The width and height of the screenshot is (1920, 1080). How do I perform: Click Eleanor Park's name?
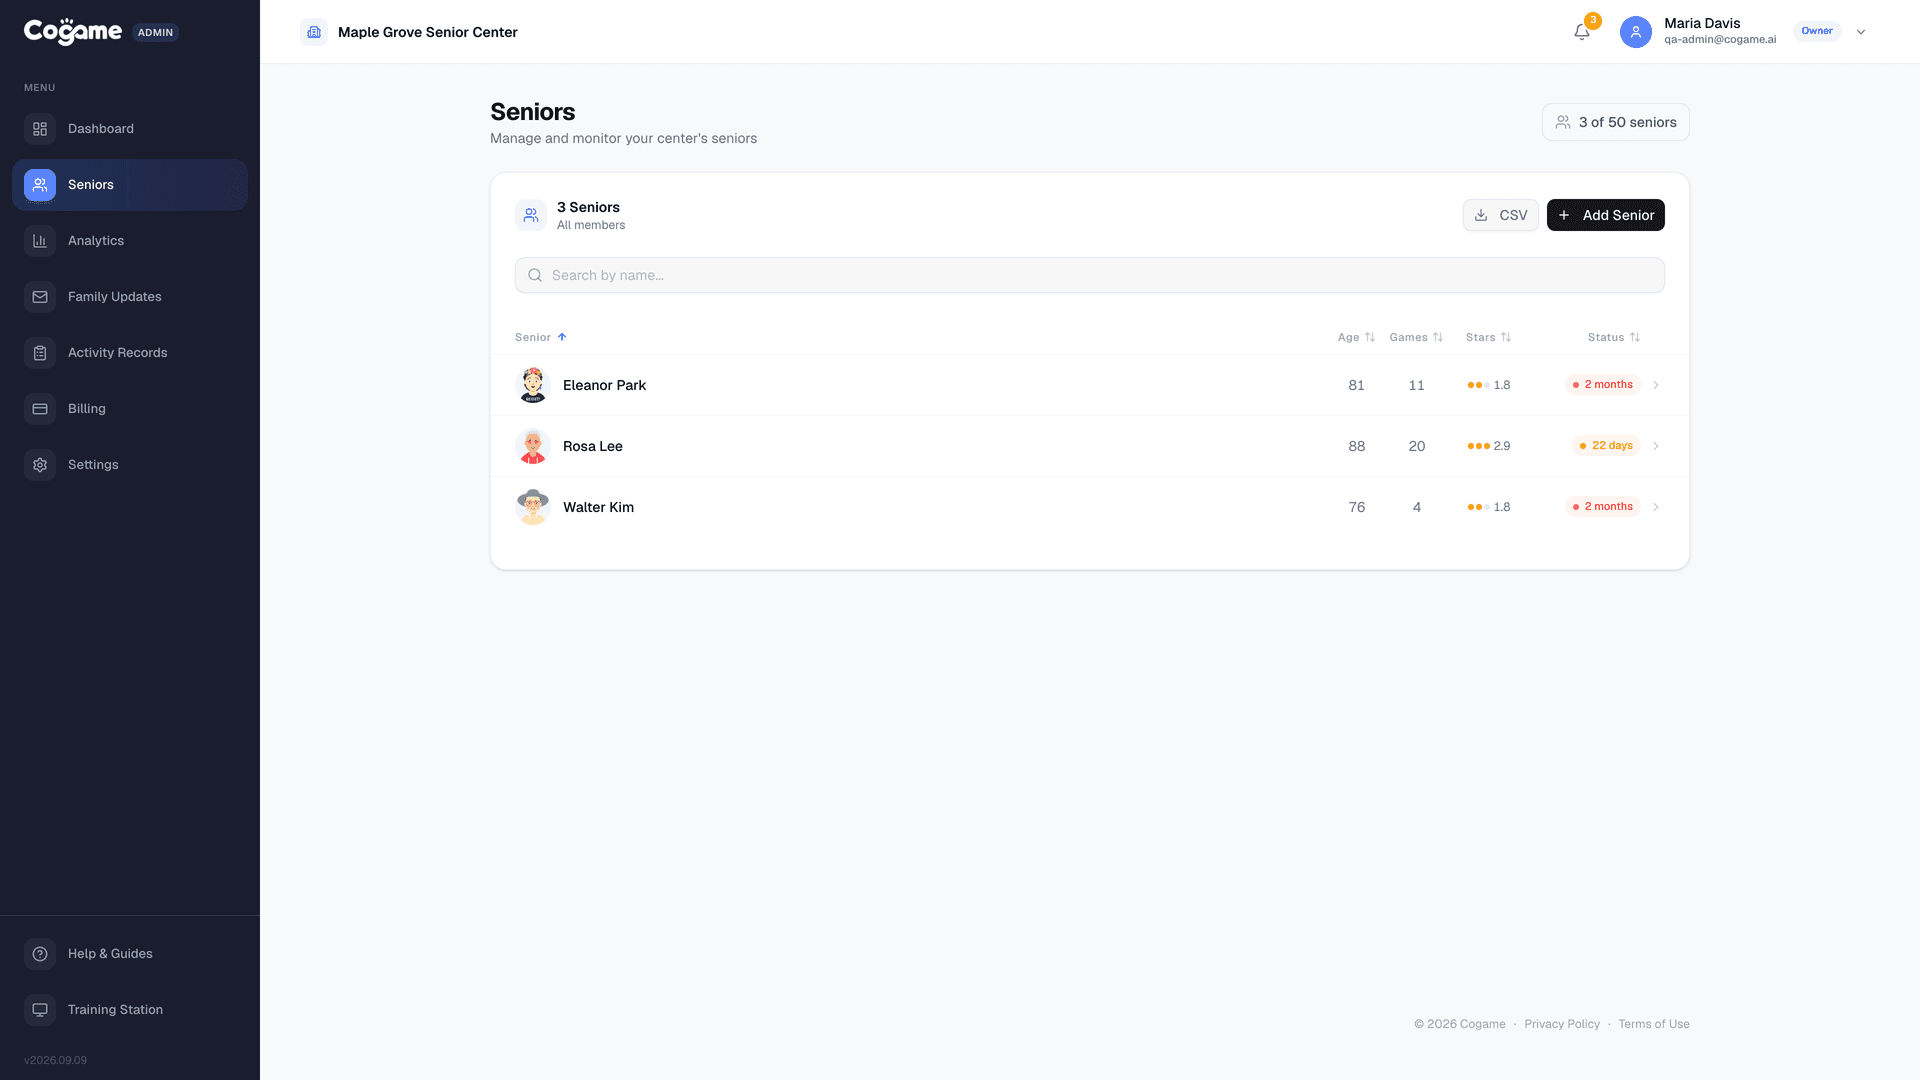pyautogui.click(x=604, y=385)
